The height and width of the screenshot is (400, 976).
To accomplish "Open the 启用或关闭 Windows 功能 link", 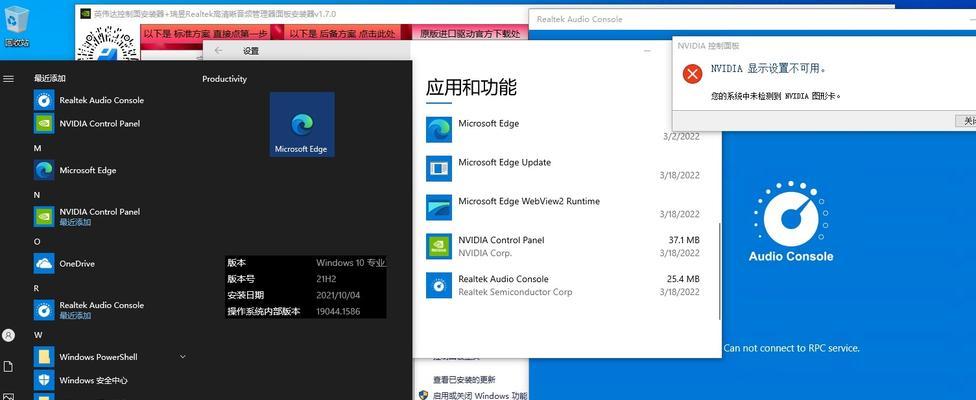I will [x=480, y=395].
